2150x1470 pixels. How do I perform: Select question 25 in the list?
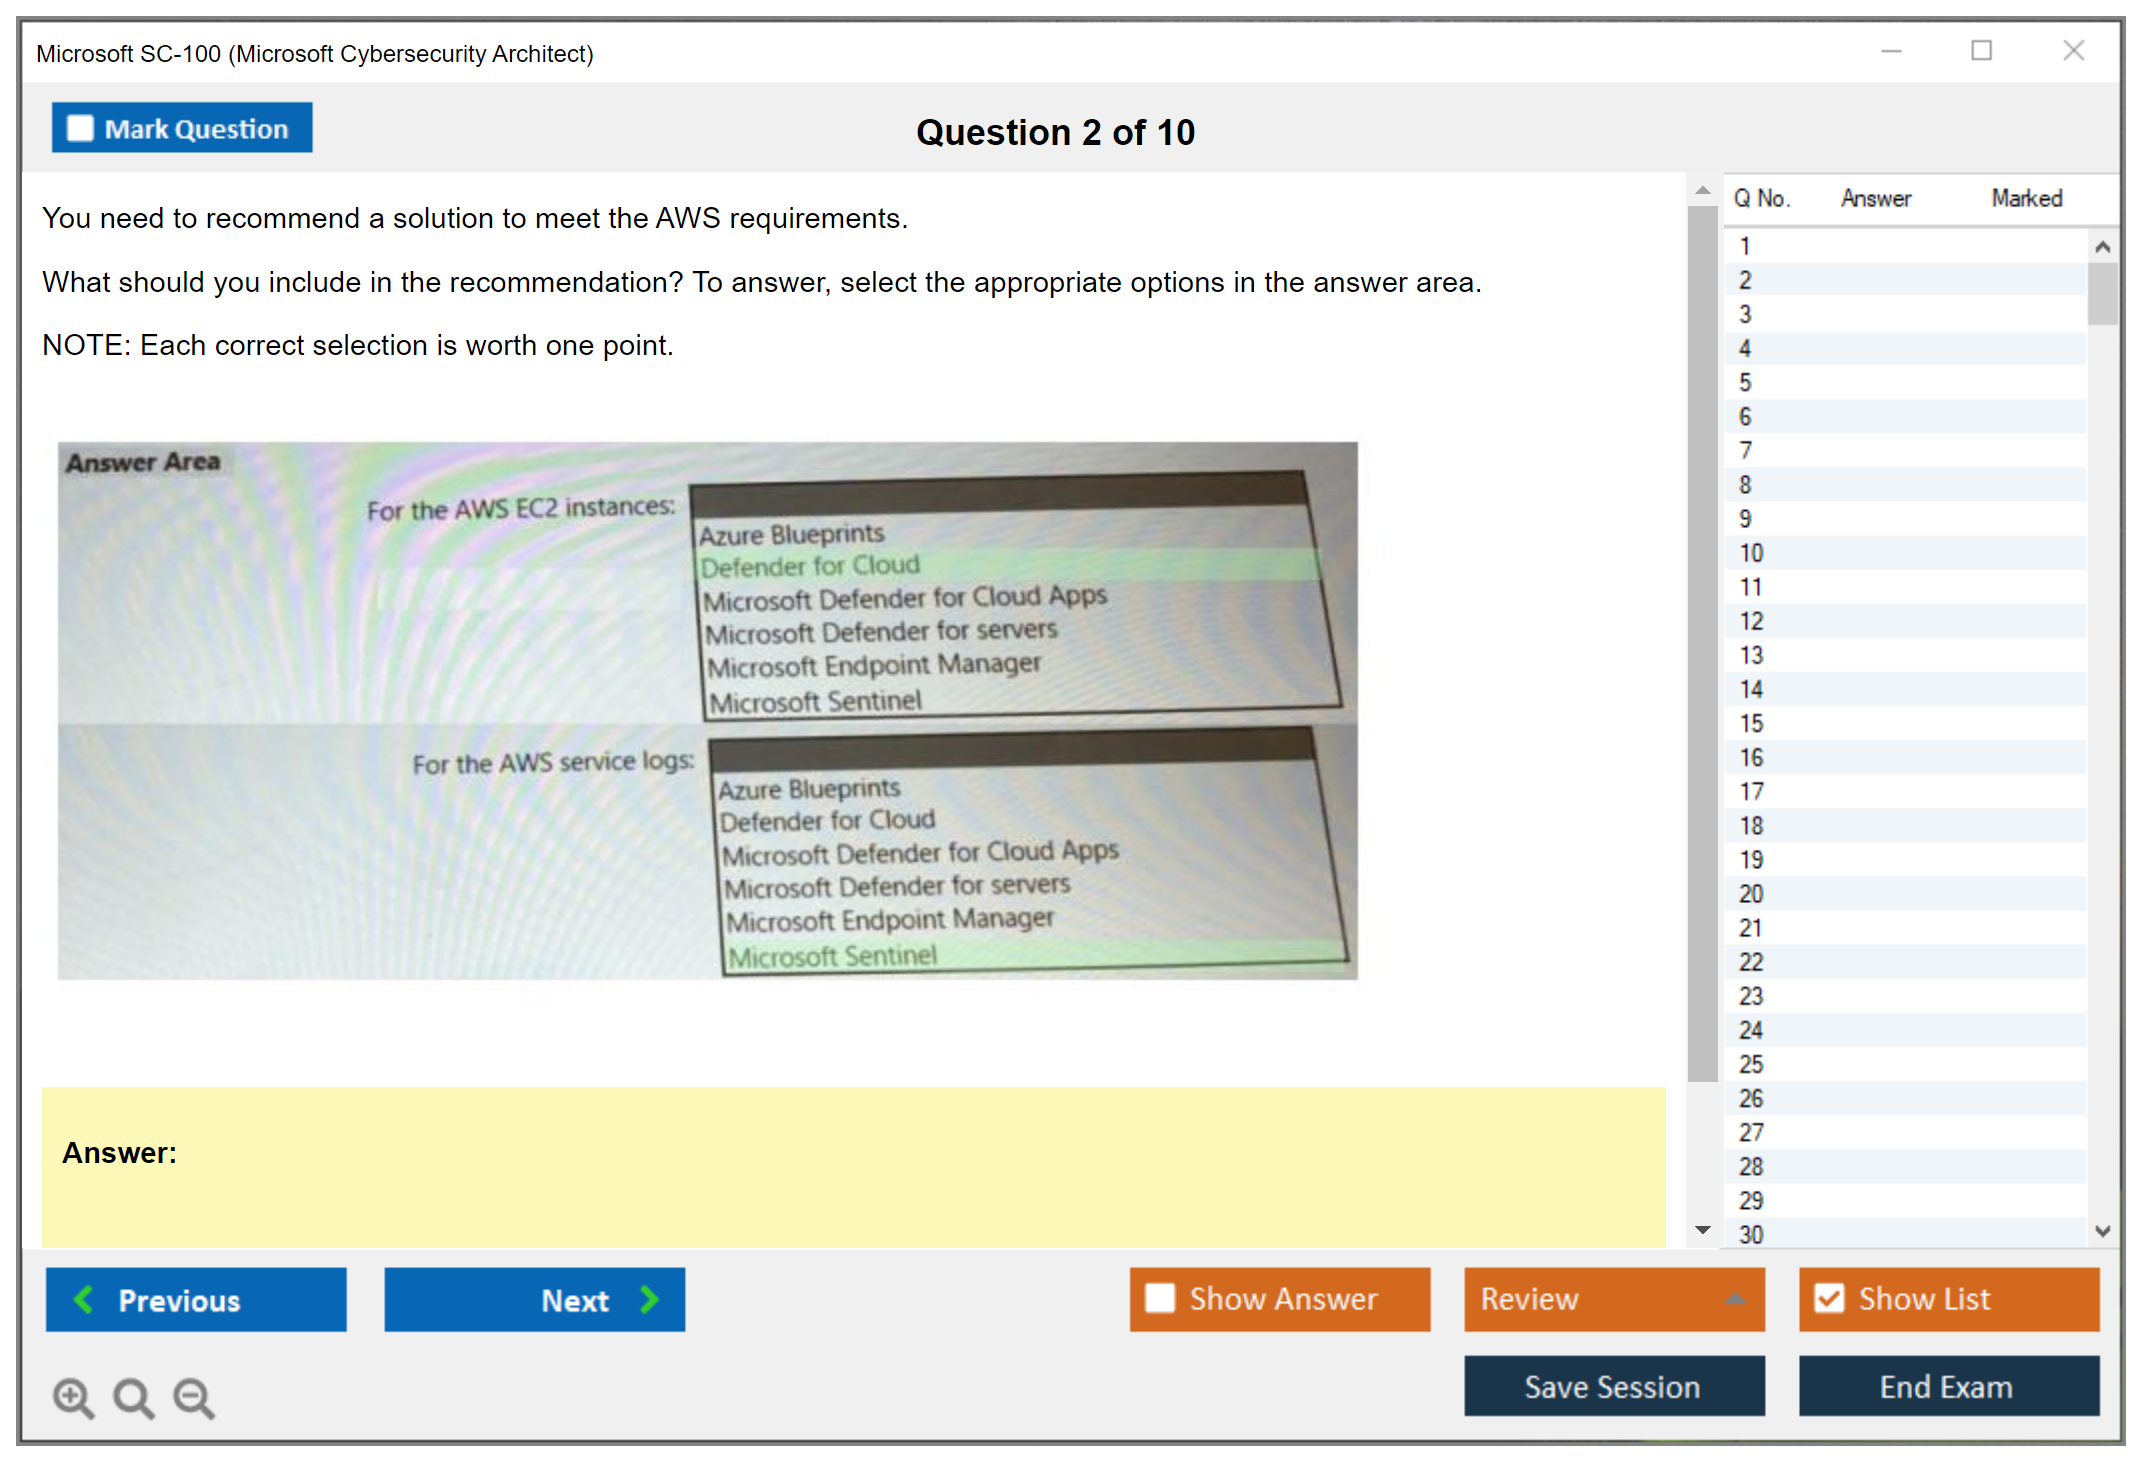coord(1751,1064)
